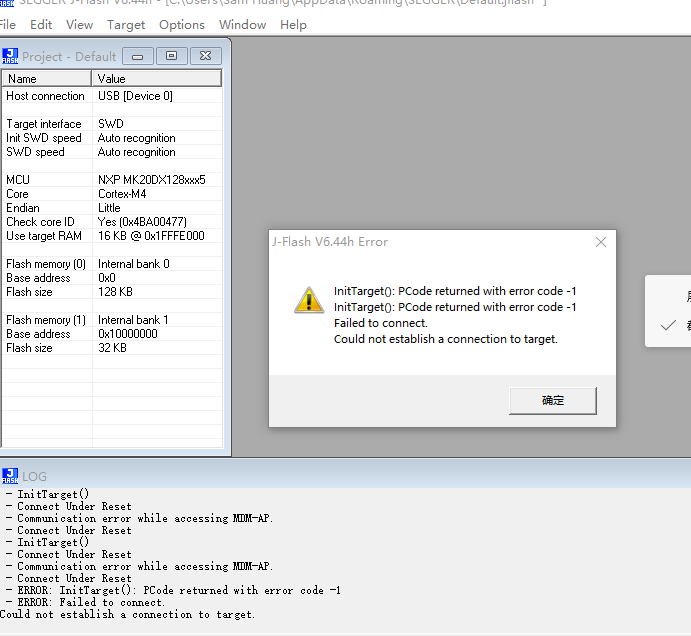Select the Check core ID row
Image resolution: width=691 pixels, height=636 pixels.
click(112, 222)
